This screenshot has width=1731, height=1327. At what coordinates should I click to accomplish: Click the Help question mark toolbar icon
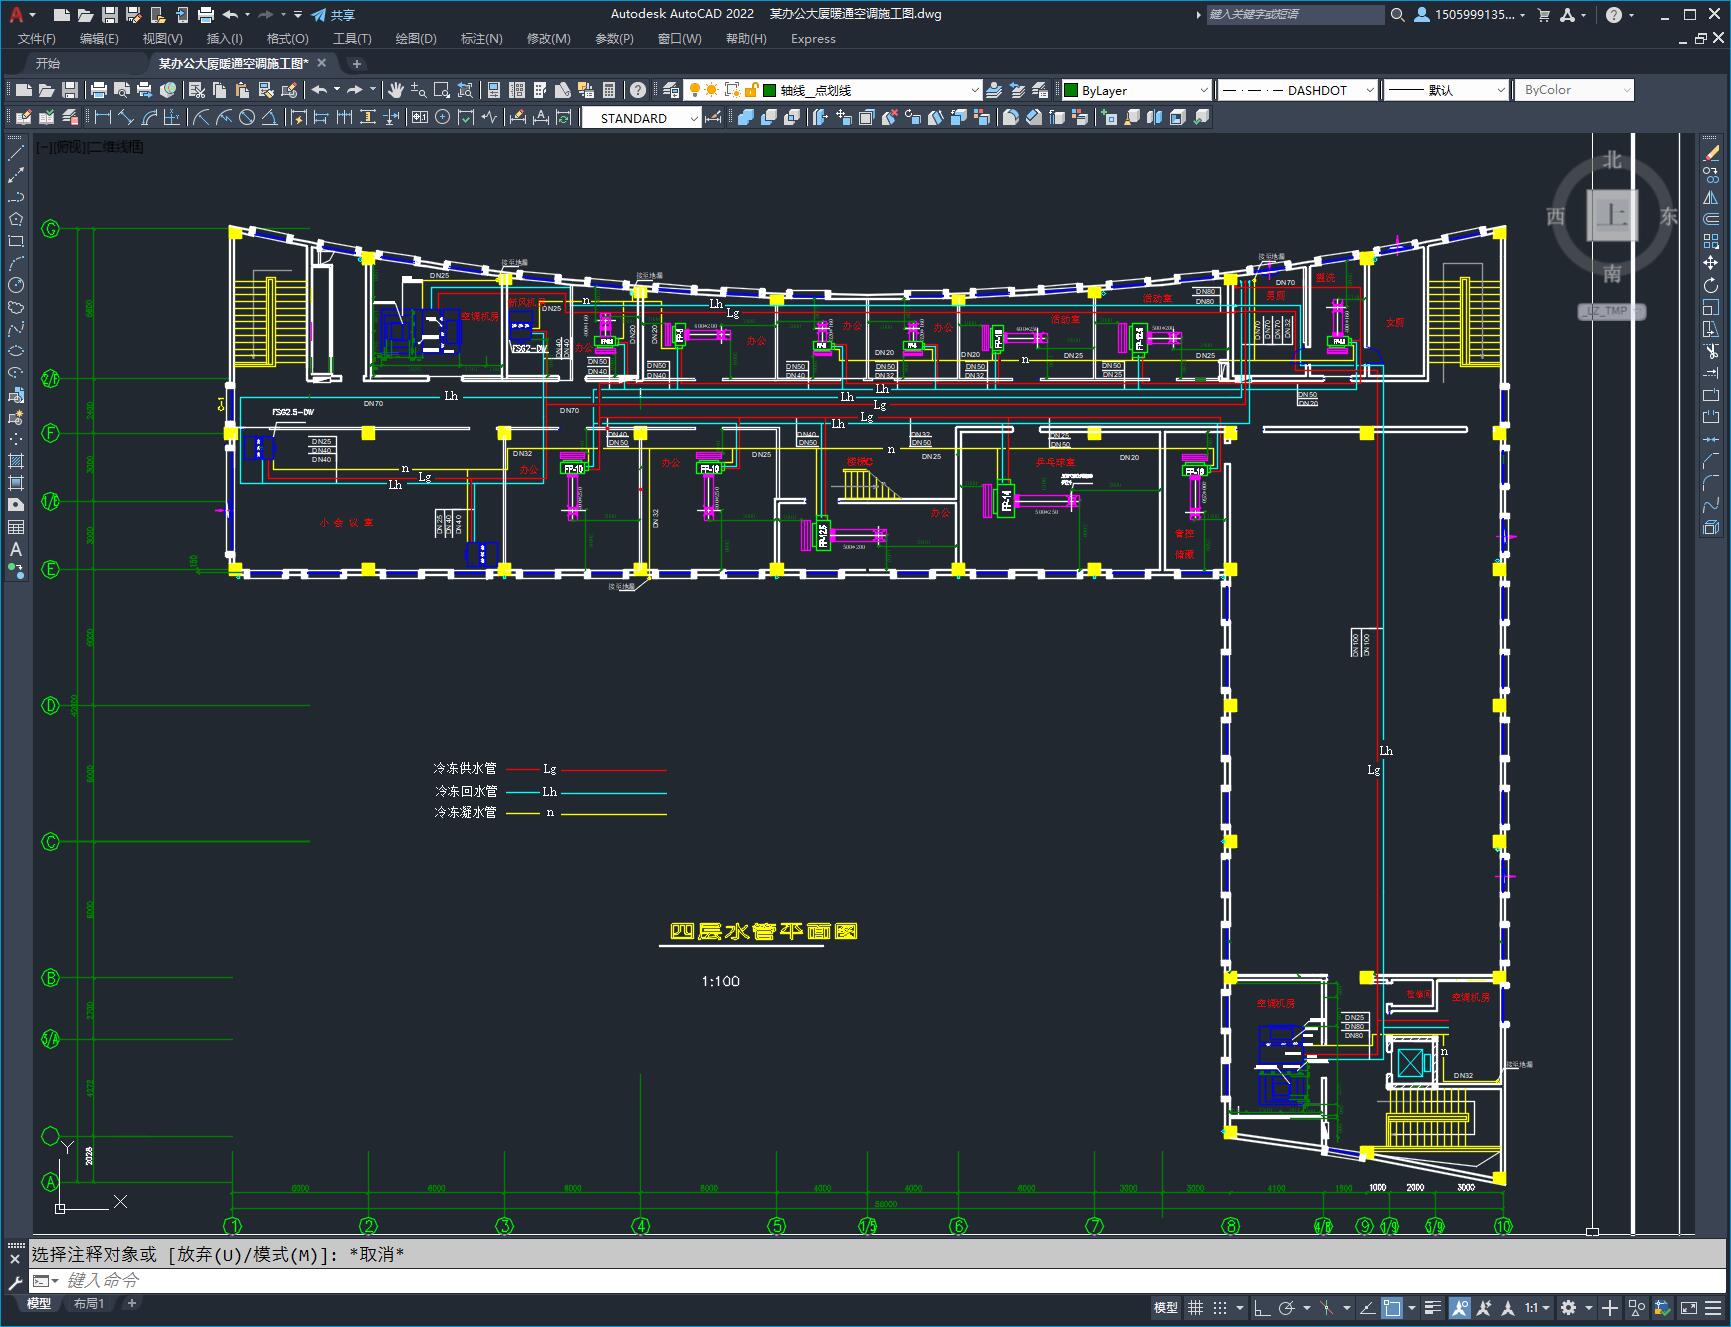[638, 90]
